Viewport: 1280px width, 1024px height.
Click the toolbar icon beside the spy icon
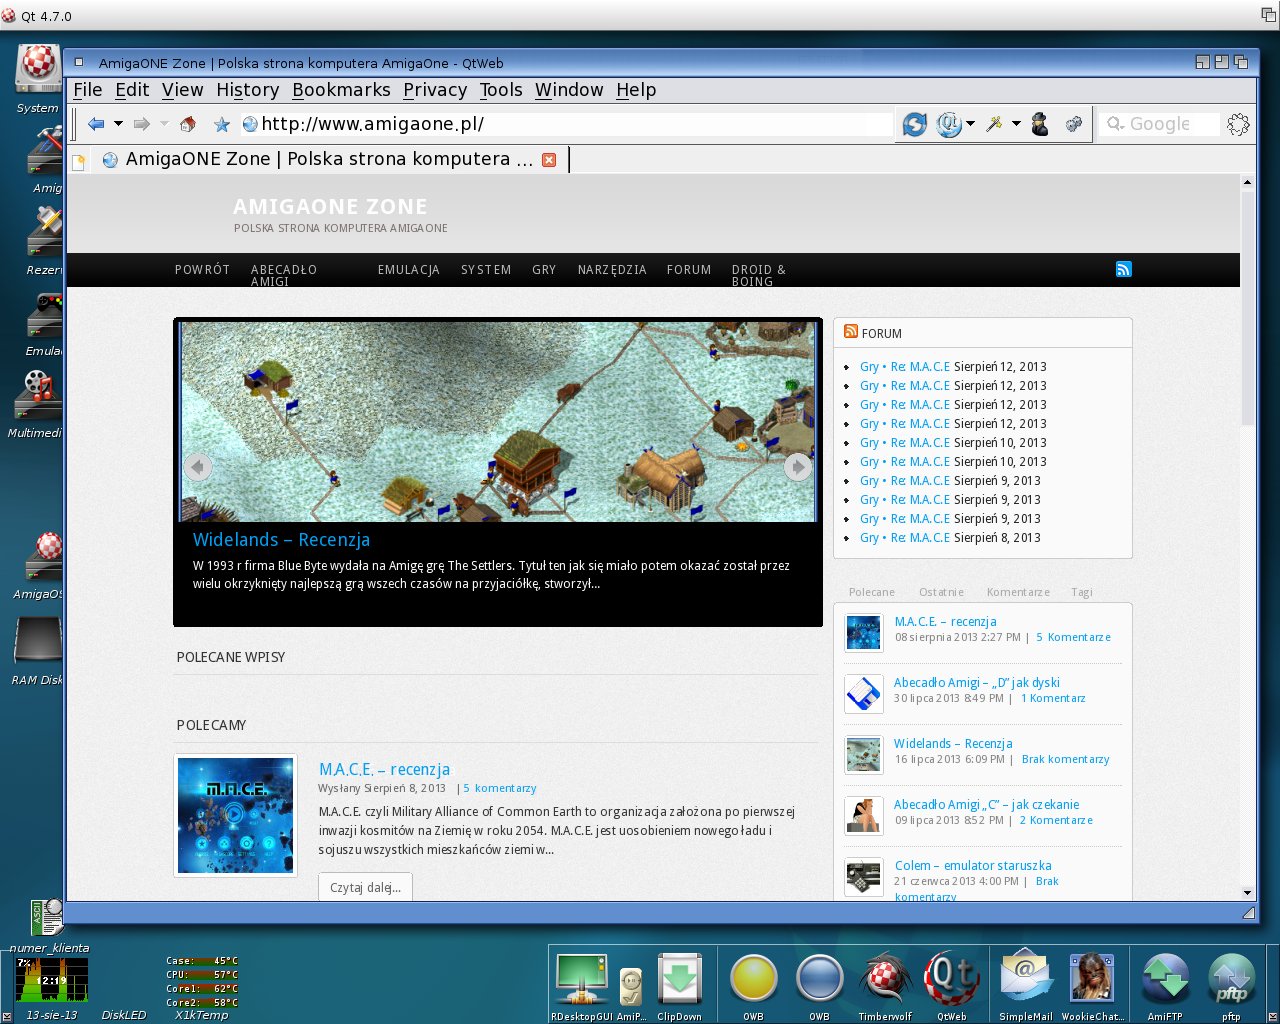[1074, 124]
